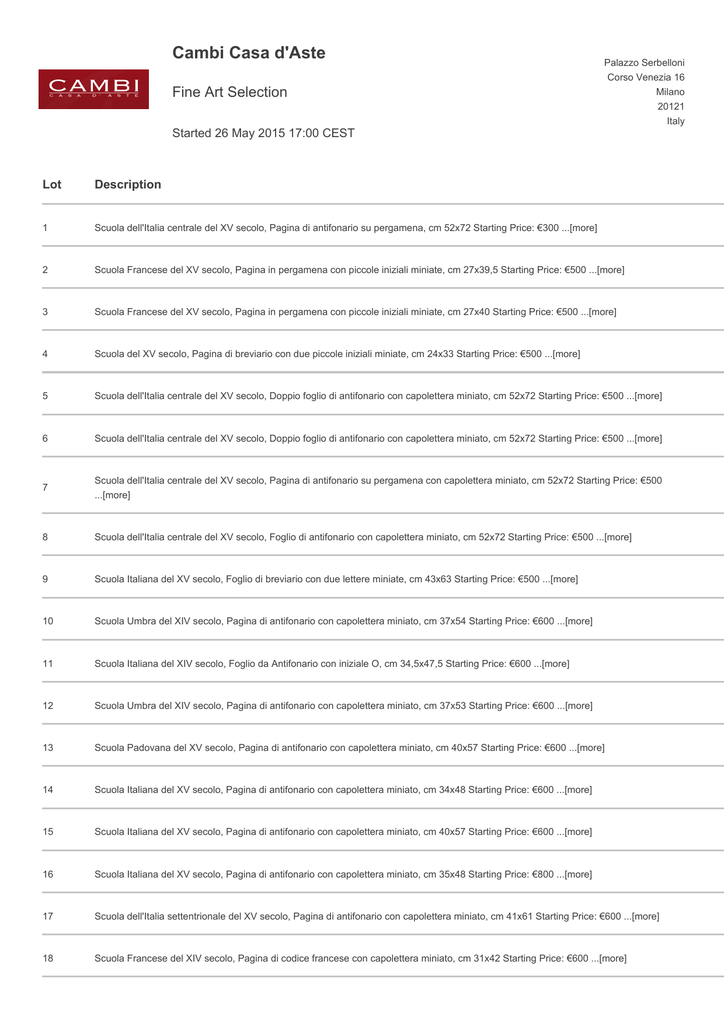The image size is (724, 1024).
Task: Expand lot 2 [more] link
Action: click(610, 270)
